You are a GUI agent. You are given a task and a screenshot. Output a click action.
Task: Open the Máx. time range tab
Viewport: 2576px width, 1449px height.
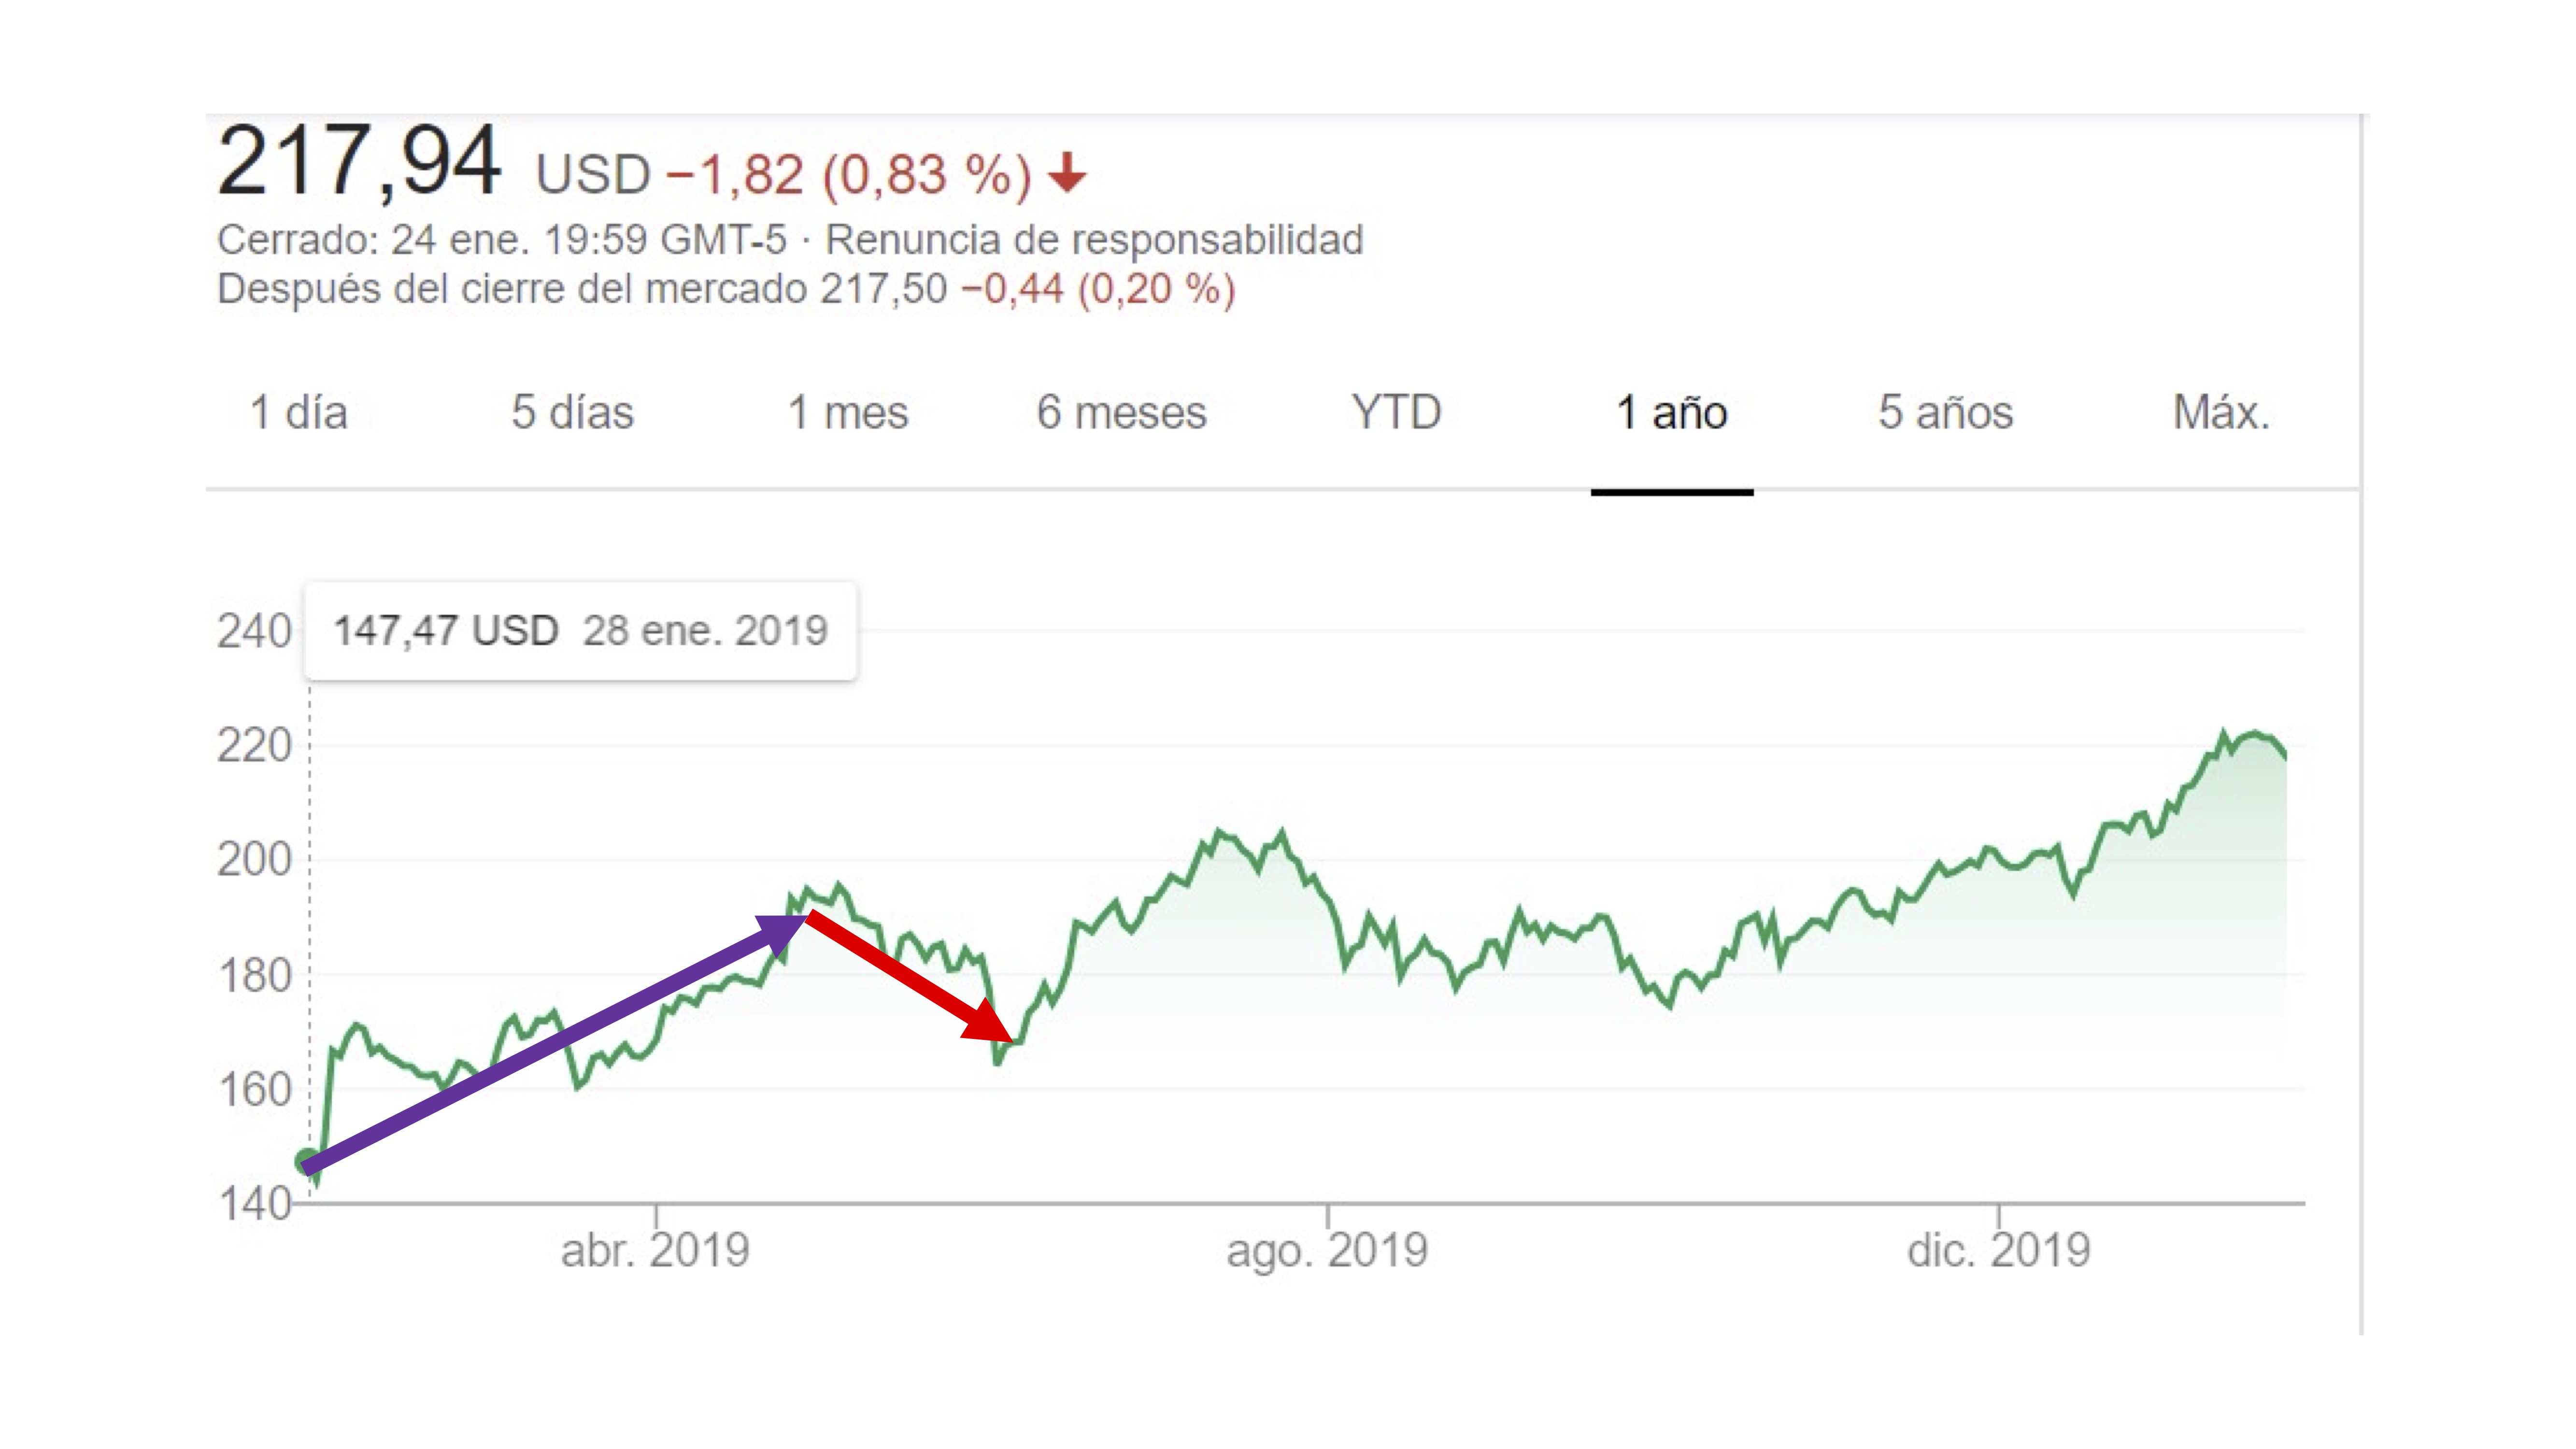tap(2221, 413)
